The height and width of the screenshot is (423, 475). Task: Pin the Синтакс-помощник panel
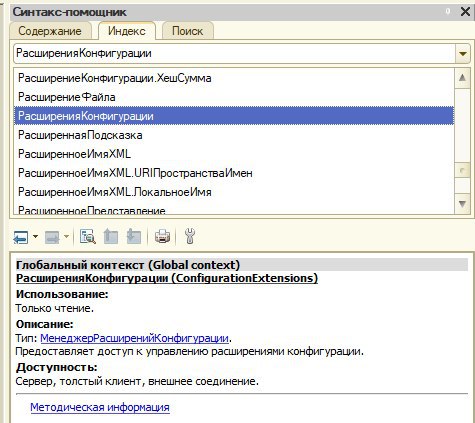tap(448, 12)
